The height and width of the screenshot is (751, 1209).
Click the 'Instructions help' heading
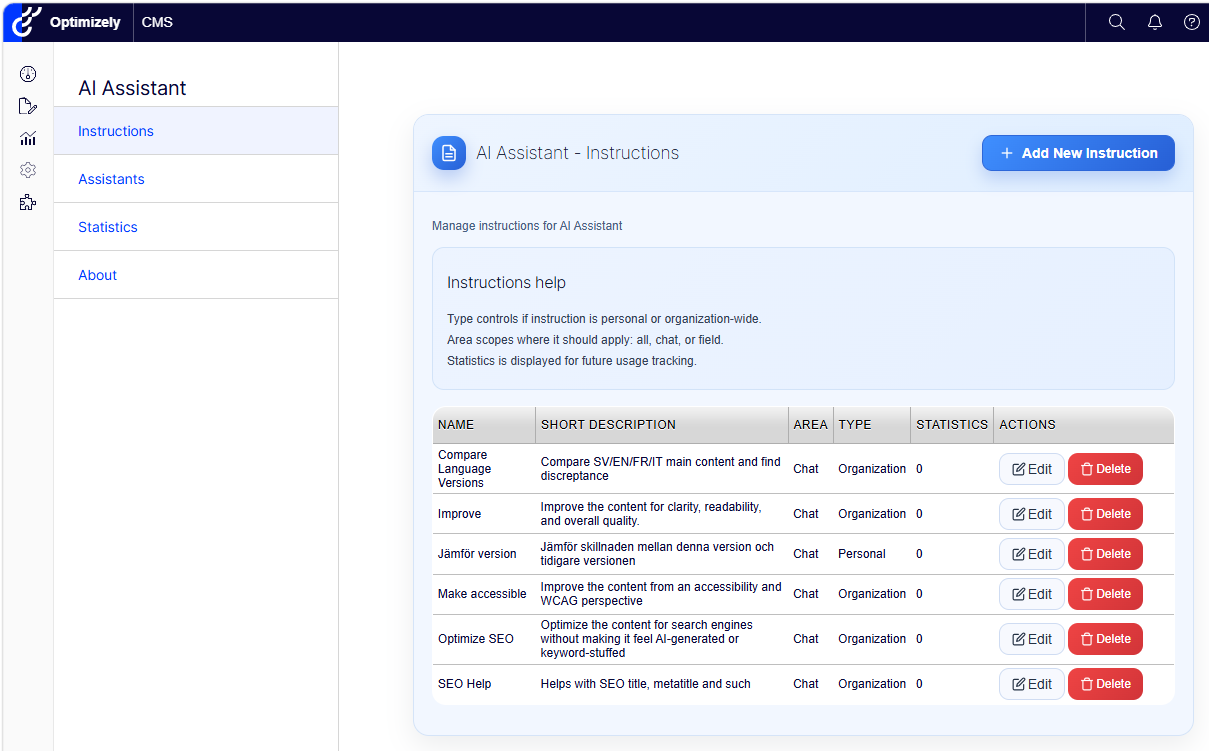(x=506, y=283)
